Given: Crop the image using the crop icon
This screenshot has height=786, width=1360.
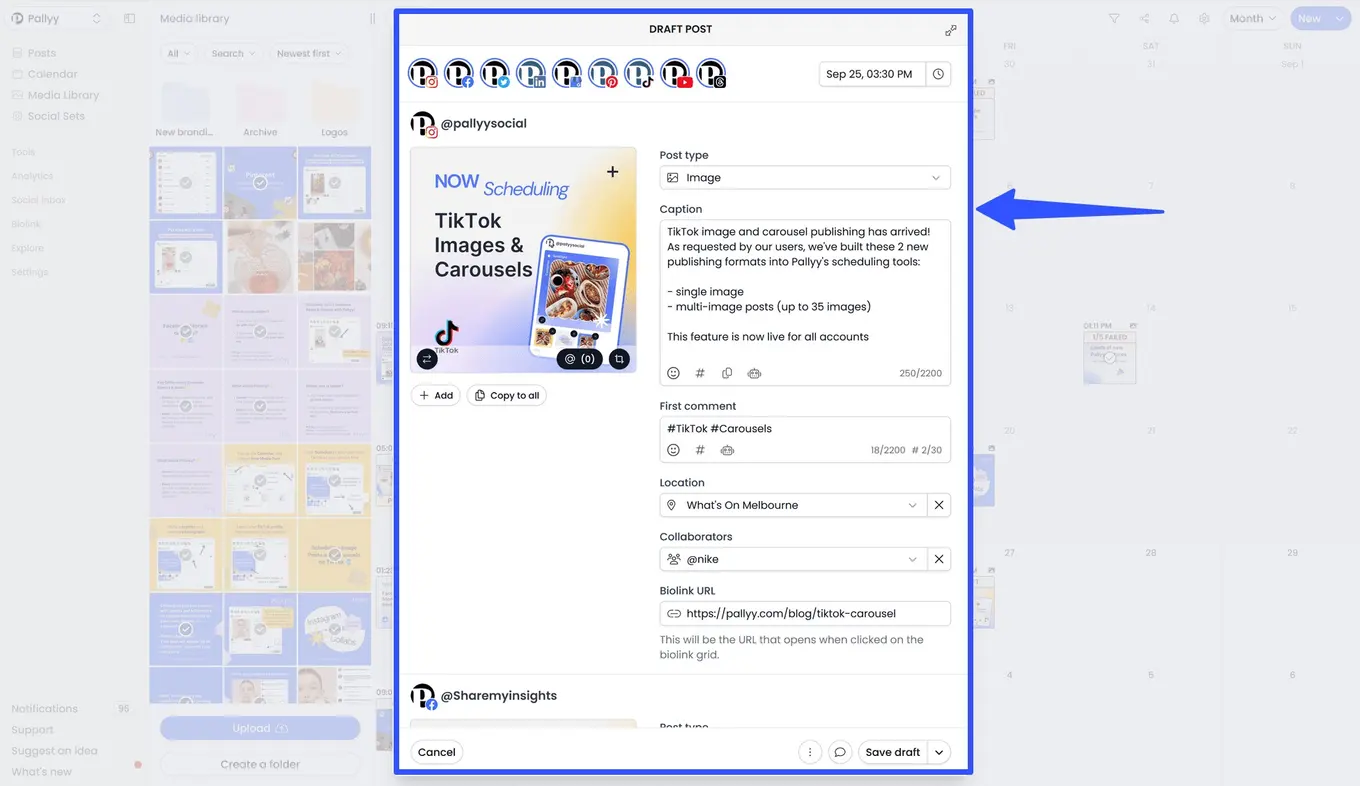Looking at the screenshot, I should coord(618,358).
